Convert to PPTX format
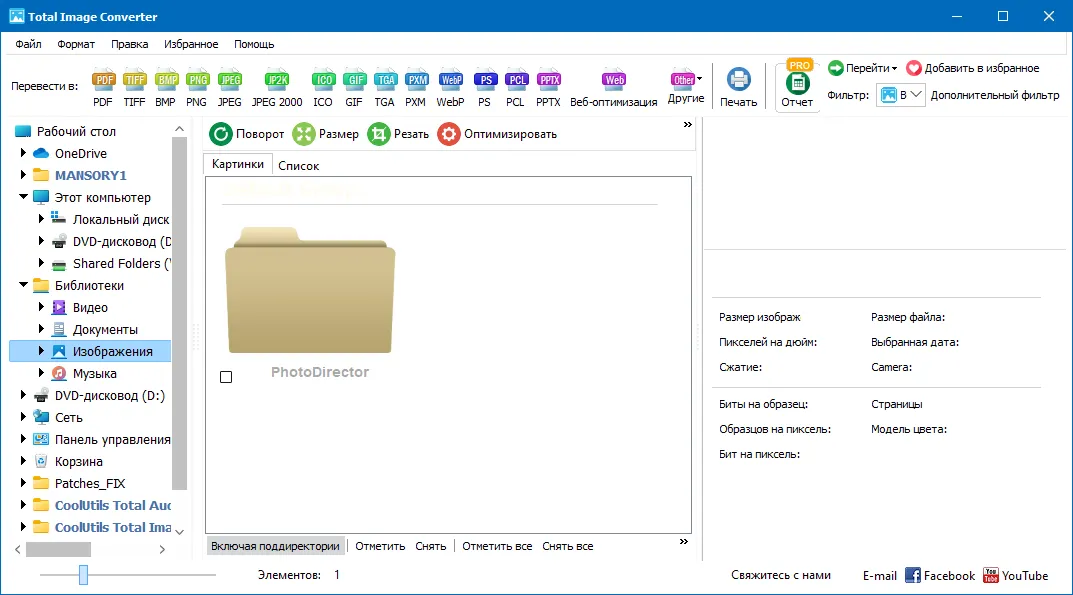 tap(548, 88)
